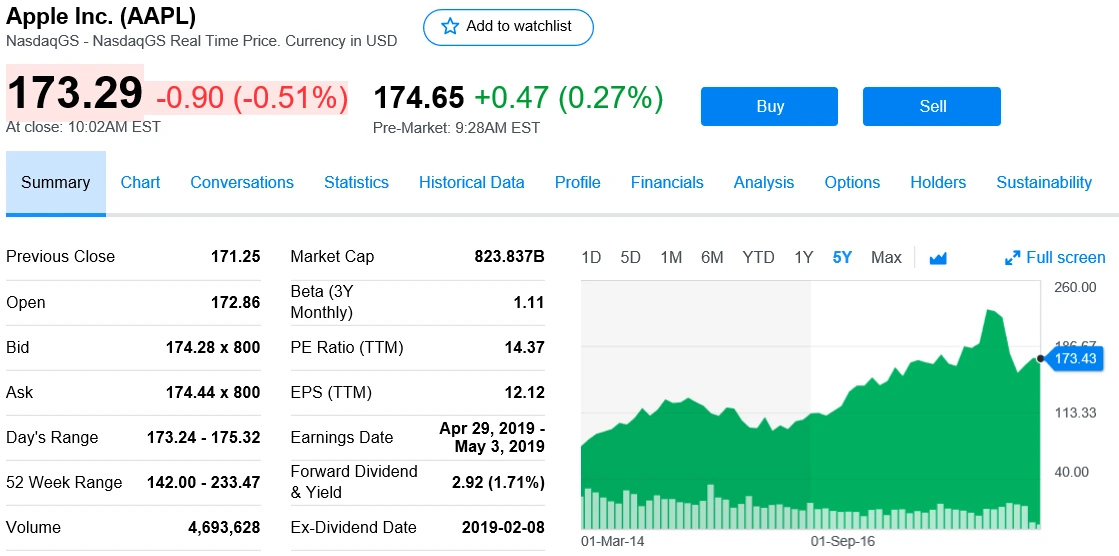Click the Full screen expand arrows icon
The height and width of the screenshot is (556, 1119).
(x=1012, y=258)
